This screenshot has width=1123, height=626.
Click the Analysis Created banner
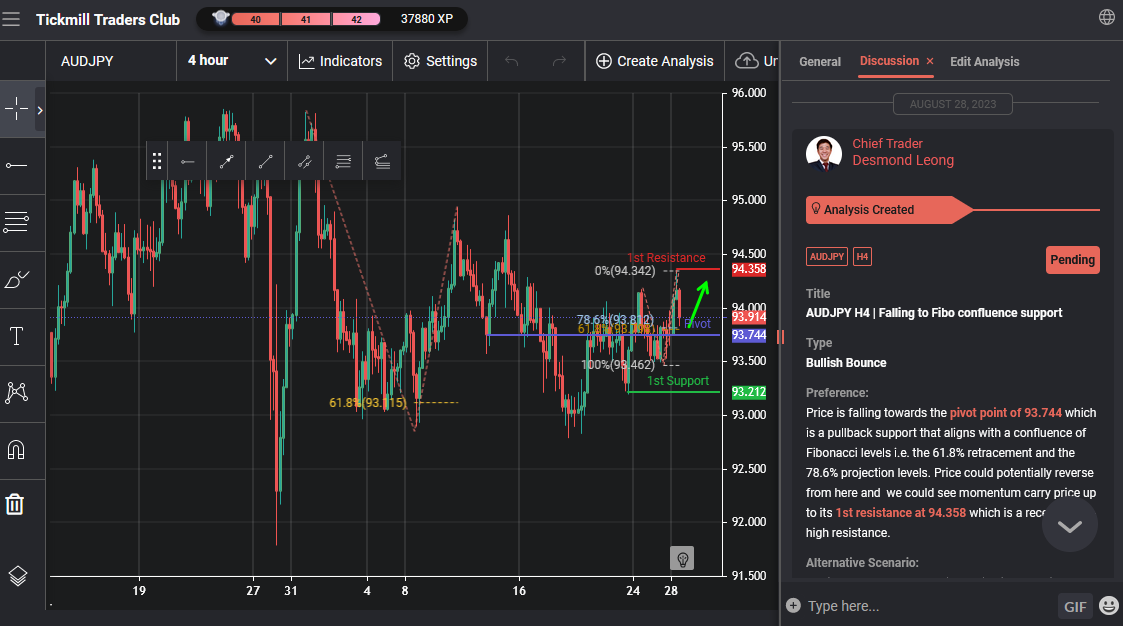pos(889,210)
